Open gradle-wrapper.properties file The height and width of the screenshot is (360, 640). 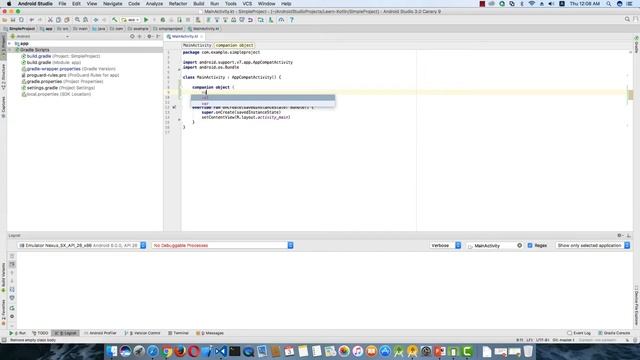pos(69,69)
